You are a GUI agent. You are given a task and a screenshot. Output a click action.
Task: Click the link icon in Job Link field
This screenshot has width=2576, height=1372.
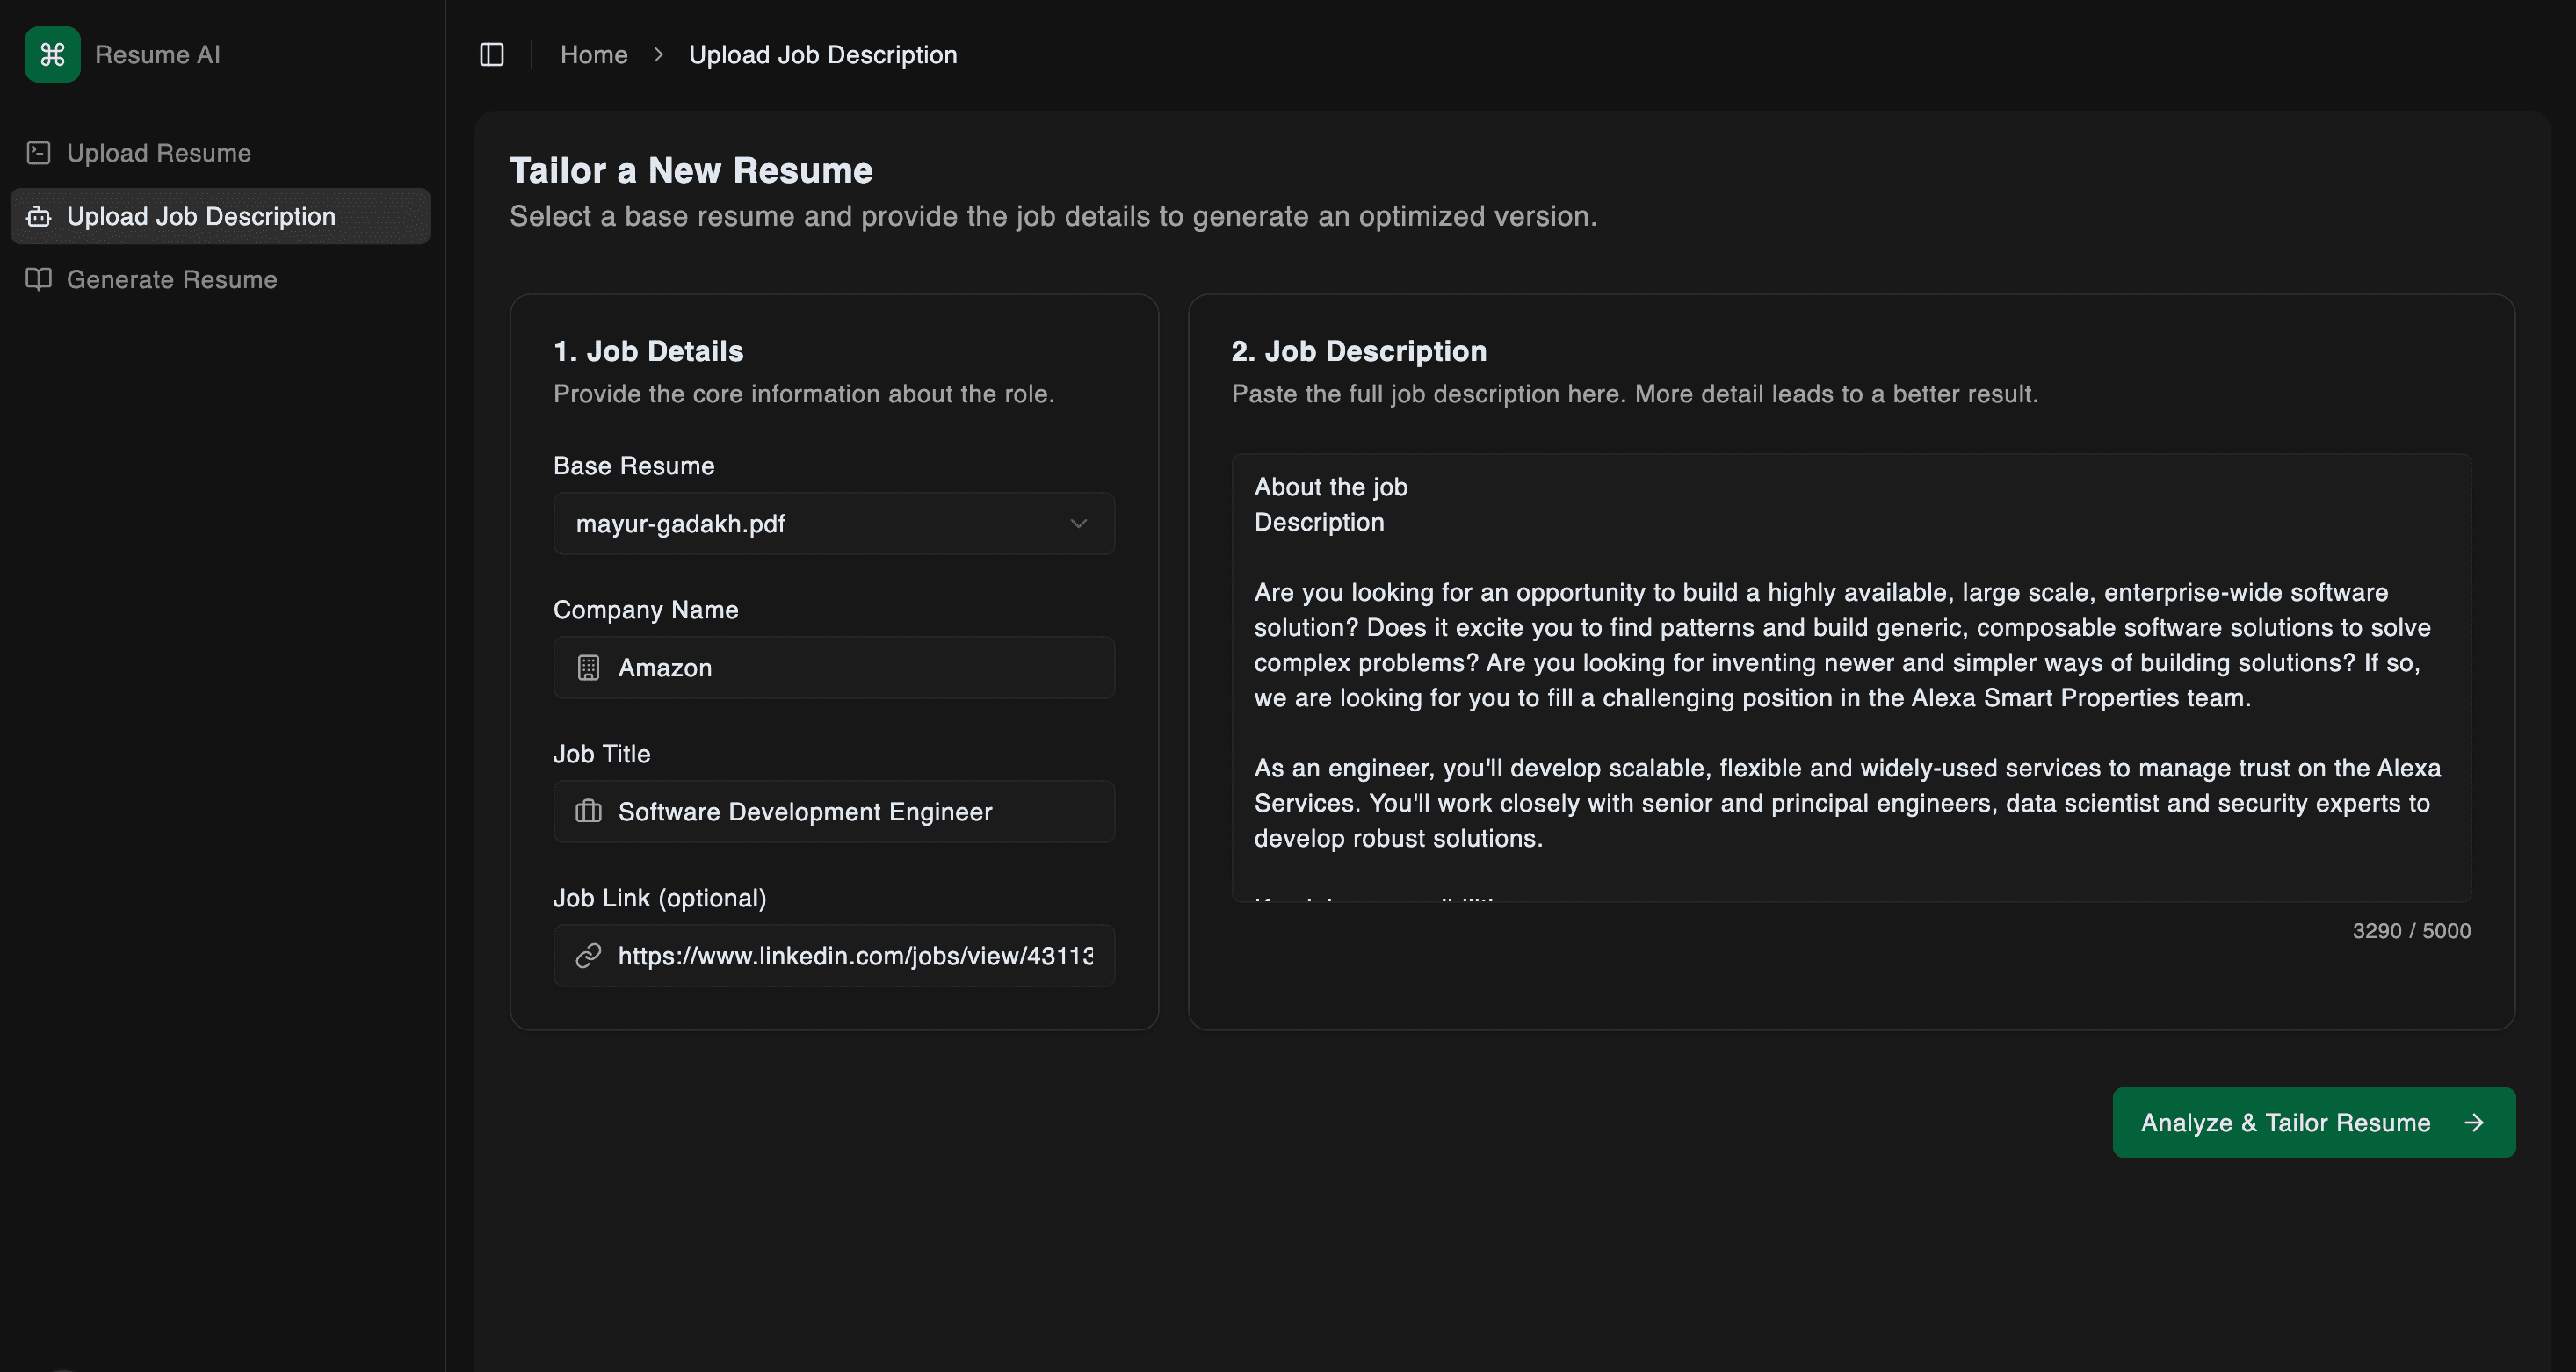(587, 955)
